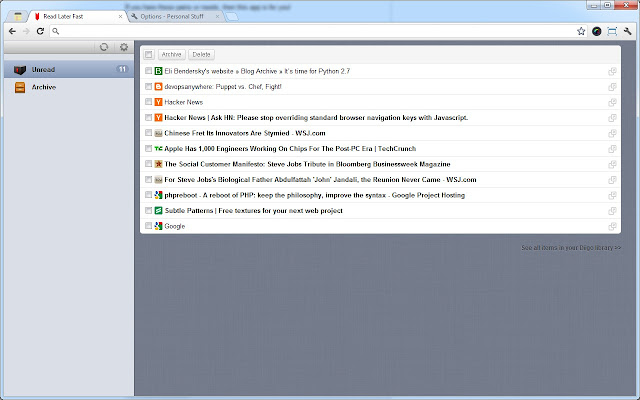640x400 pixels.
Task: Check the plain Hacker News item
Action: pos(148,102)
